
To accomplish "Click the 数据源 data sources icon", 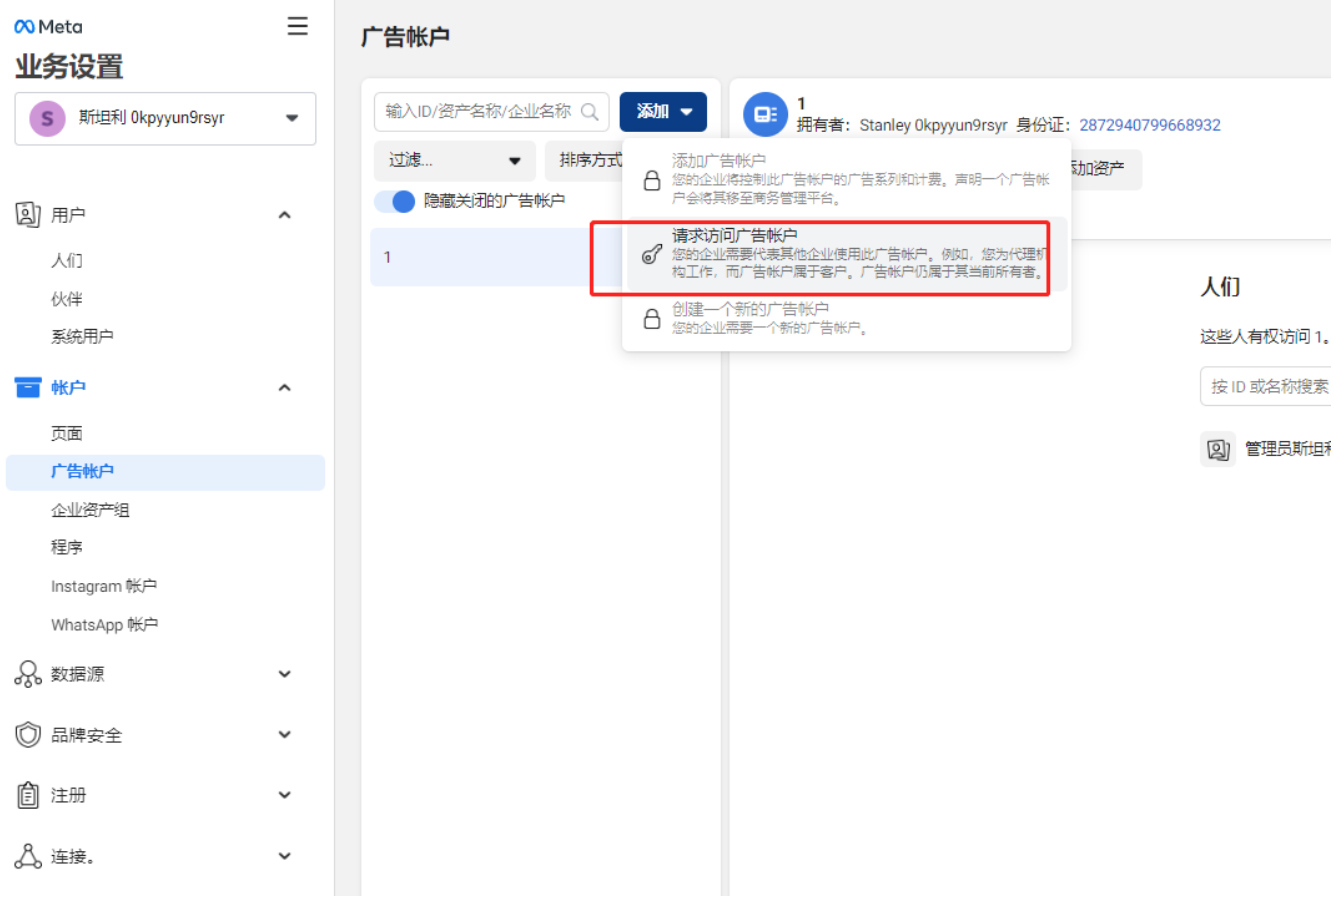I will [x=28, y=674].
